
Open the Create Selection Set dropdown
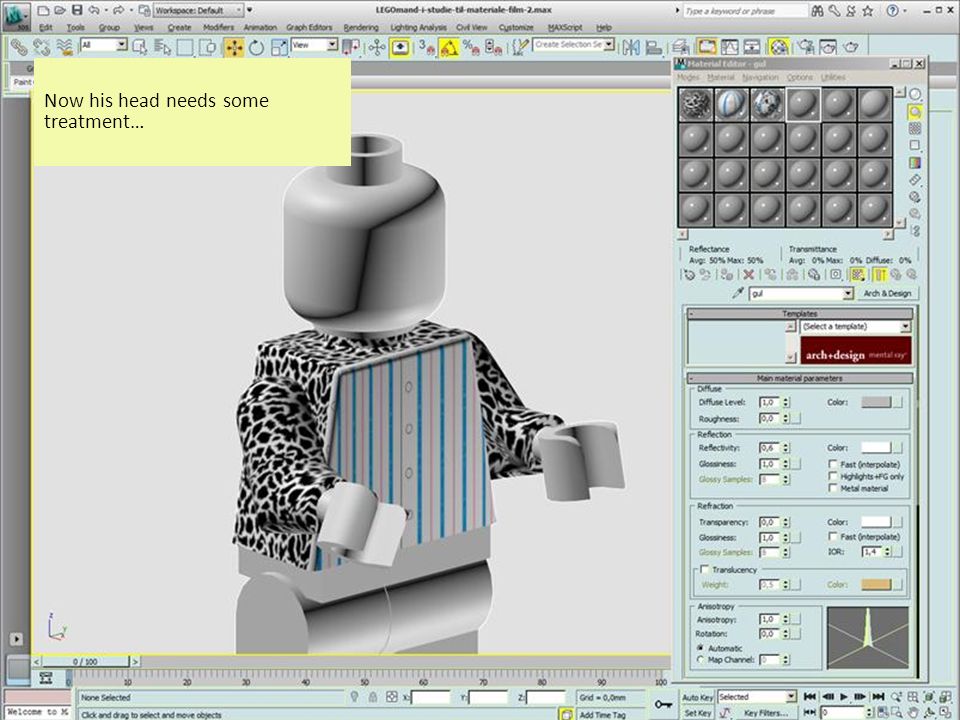pyautogui.click(x=574, y=45)
